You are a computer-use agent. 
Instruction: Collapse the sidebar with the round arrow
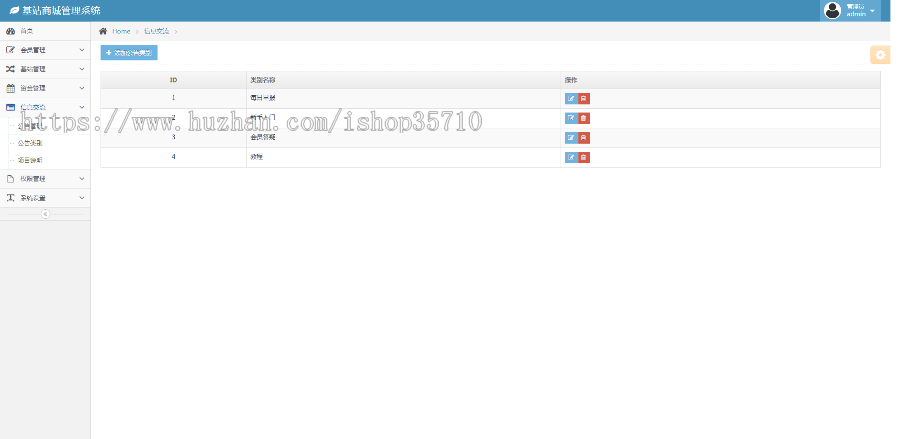tap(45, 214)
